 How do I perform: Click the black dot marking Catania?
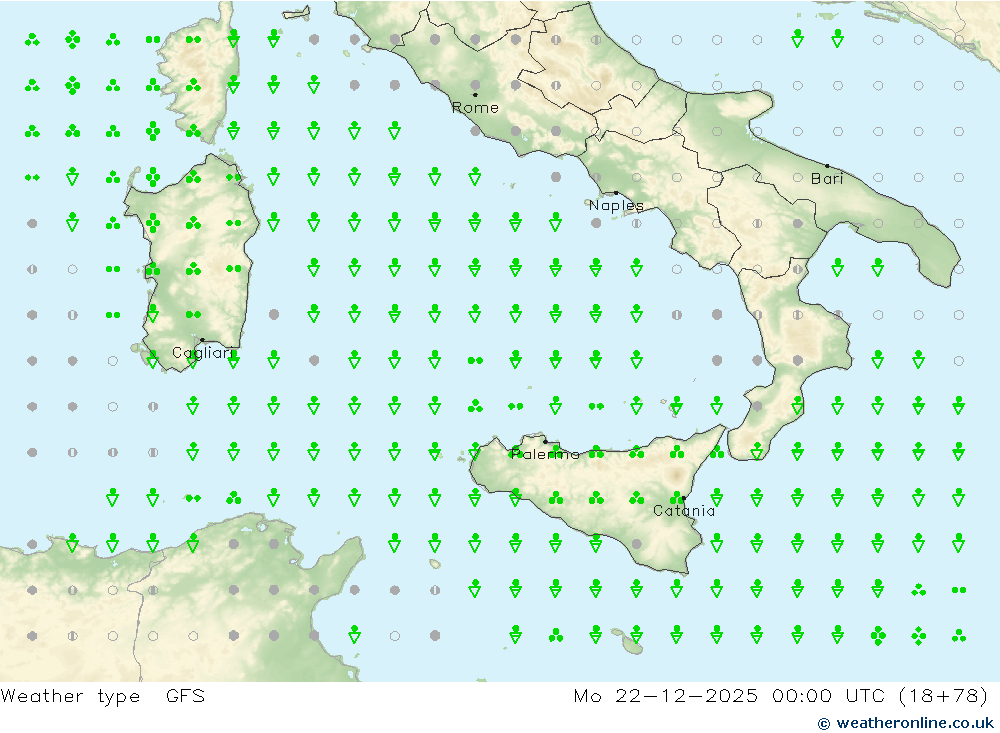[684, 498]
